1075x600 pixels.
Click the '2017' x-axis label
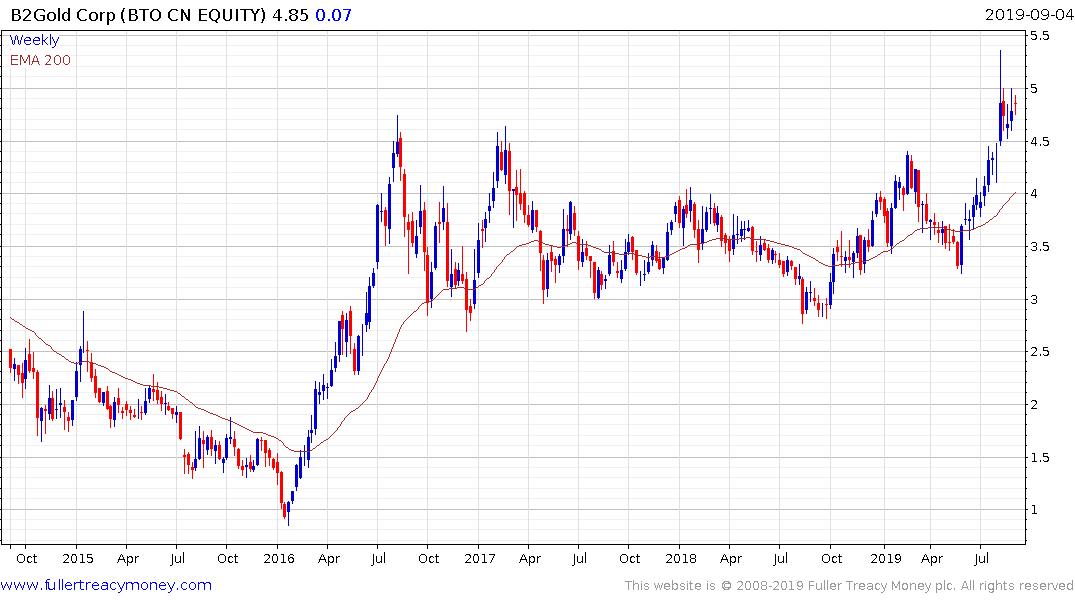tap(479, 558)
